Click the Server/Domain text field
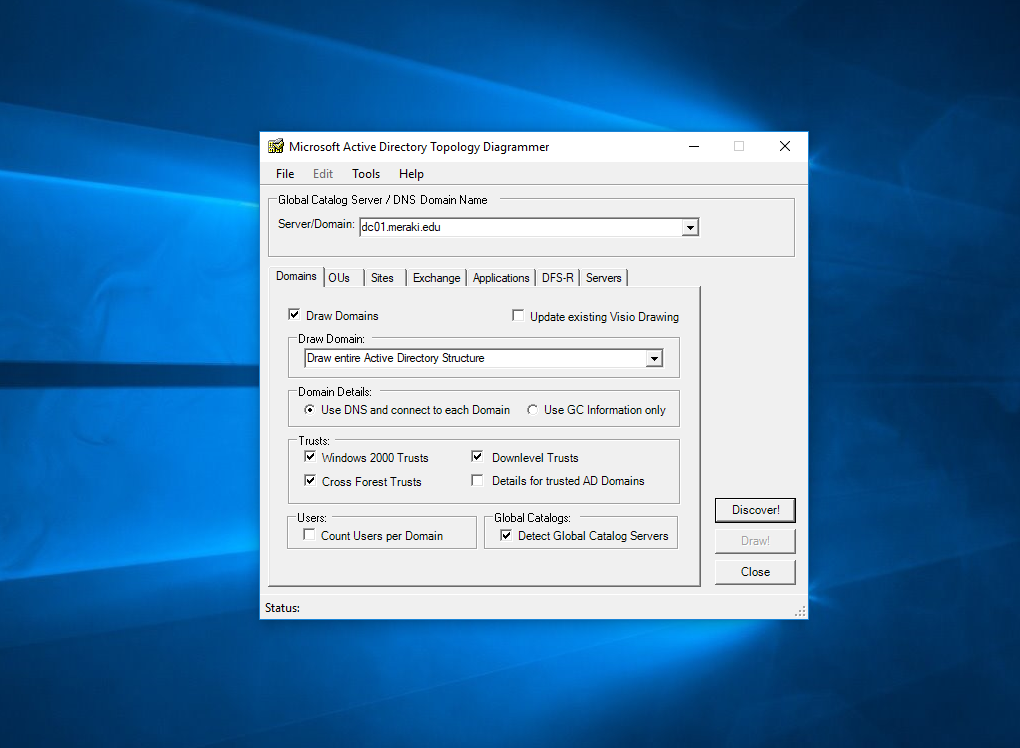Image resolution: width=1020 pixels, height=748 pixels. 521,227
